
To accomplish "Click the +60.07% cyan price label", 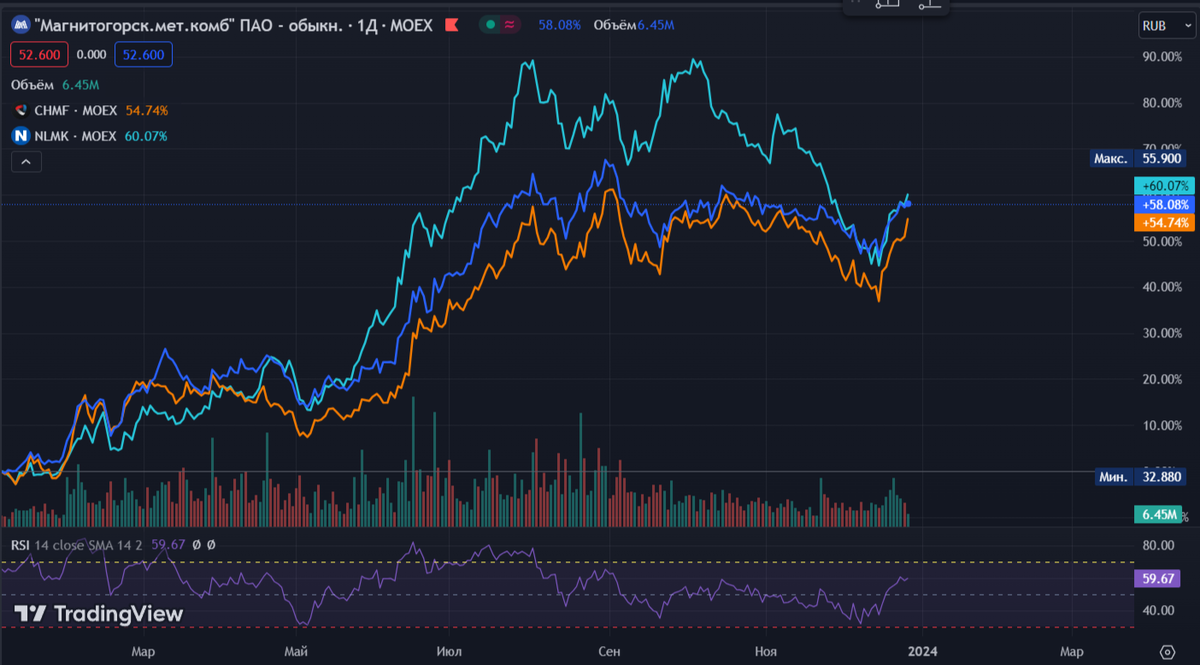I will tap(1163, 186).
